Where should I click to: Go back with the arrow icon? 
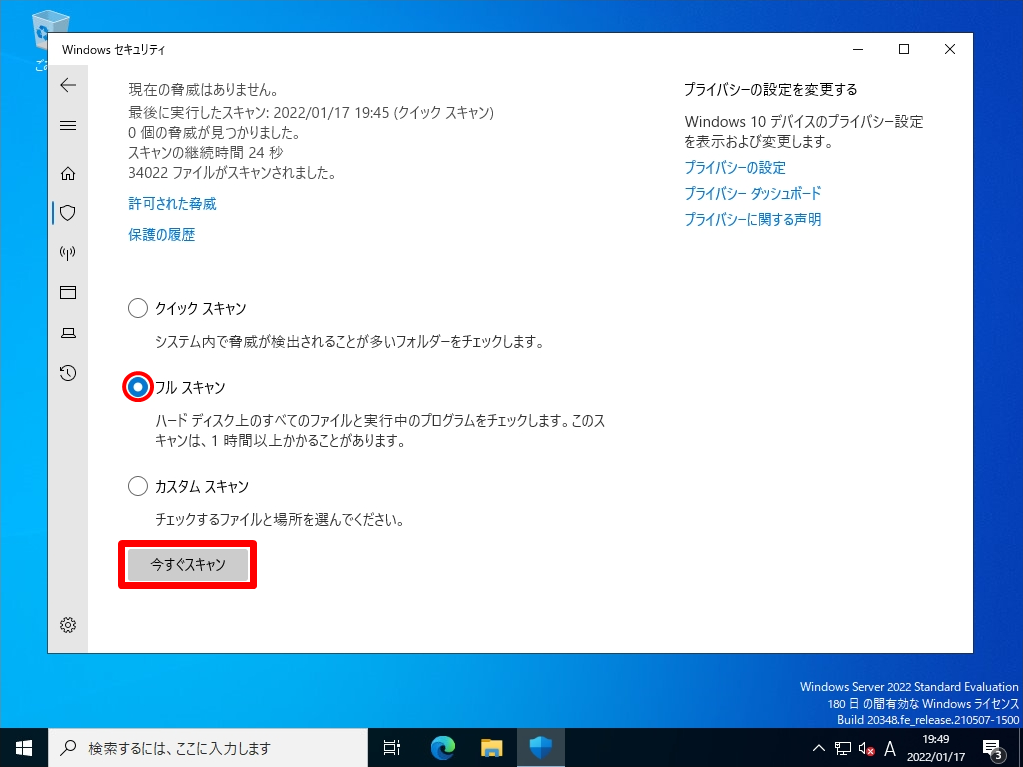[x=68, y=85]
